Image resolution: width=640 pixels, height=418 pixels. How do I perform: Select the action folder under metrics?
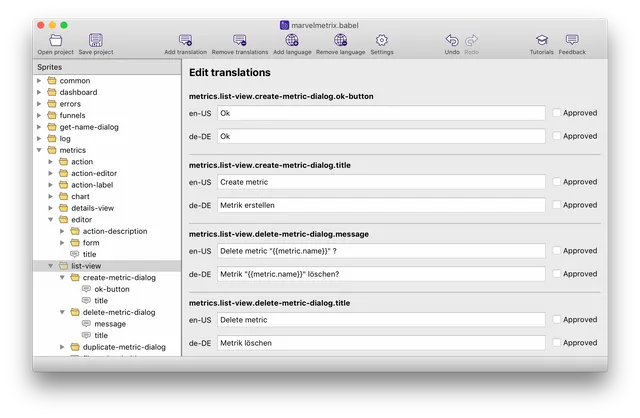107,162
